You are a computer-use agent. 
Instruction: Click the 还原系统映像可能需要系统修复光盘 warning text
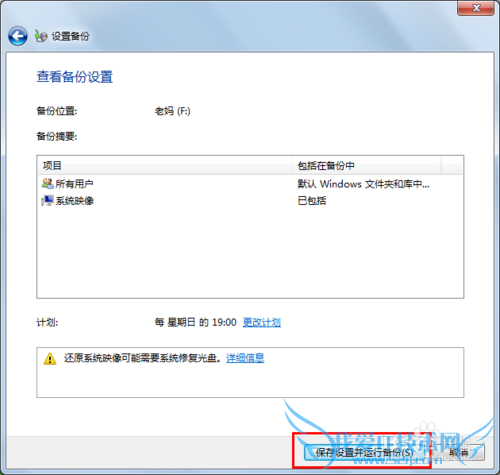click(x=143, y=358)
